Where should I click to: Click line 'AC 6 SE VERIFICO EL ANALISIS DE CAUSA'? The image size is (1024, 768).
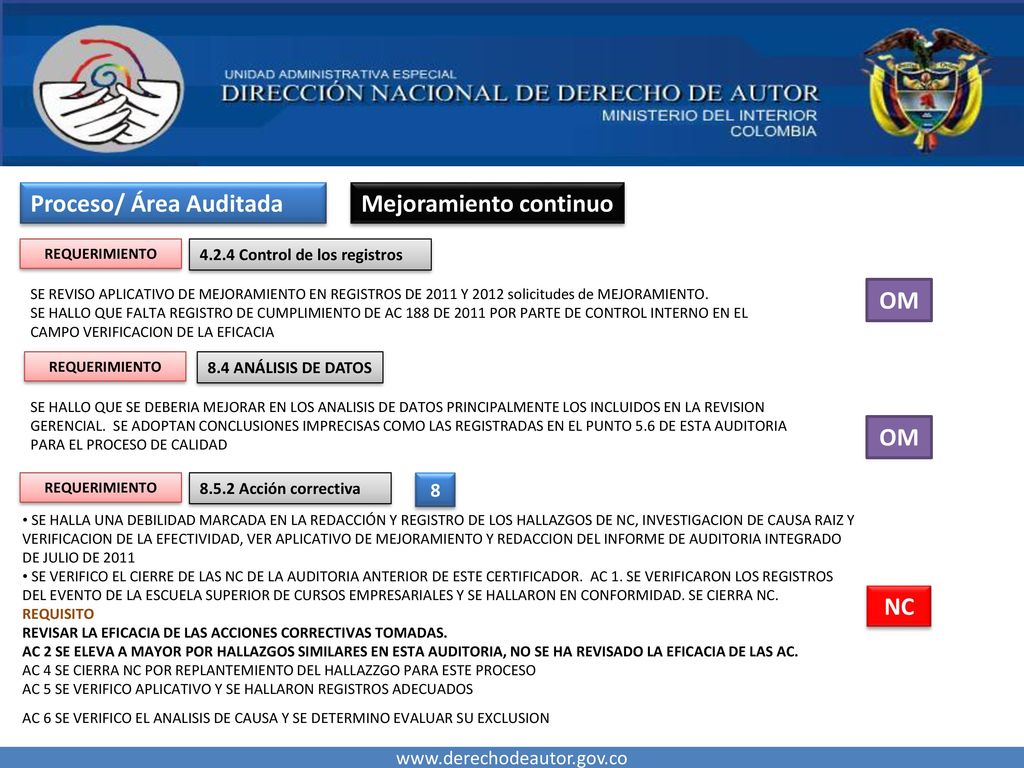(x=286, y=718)
